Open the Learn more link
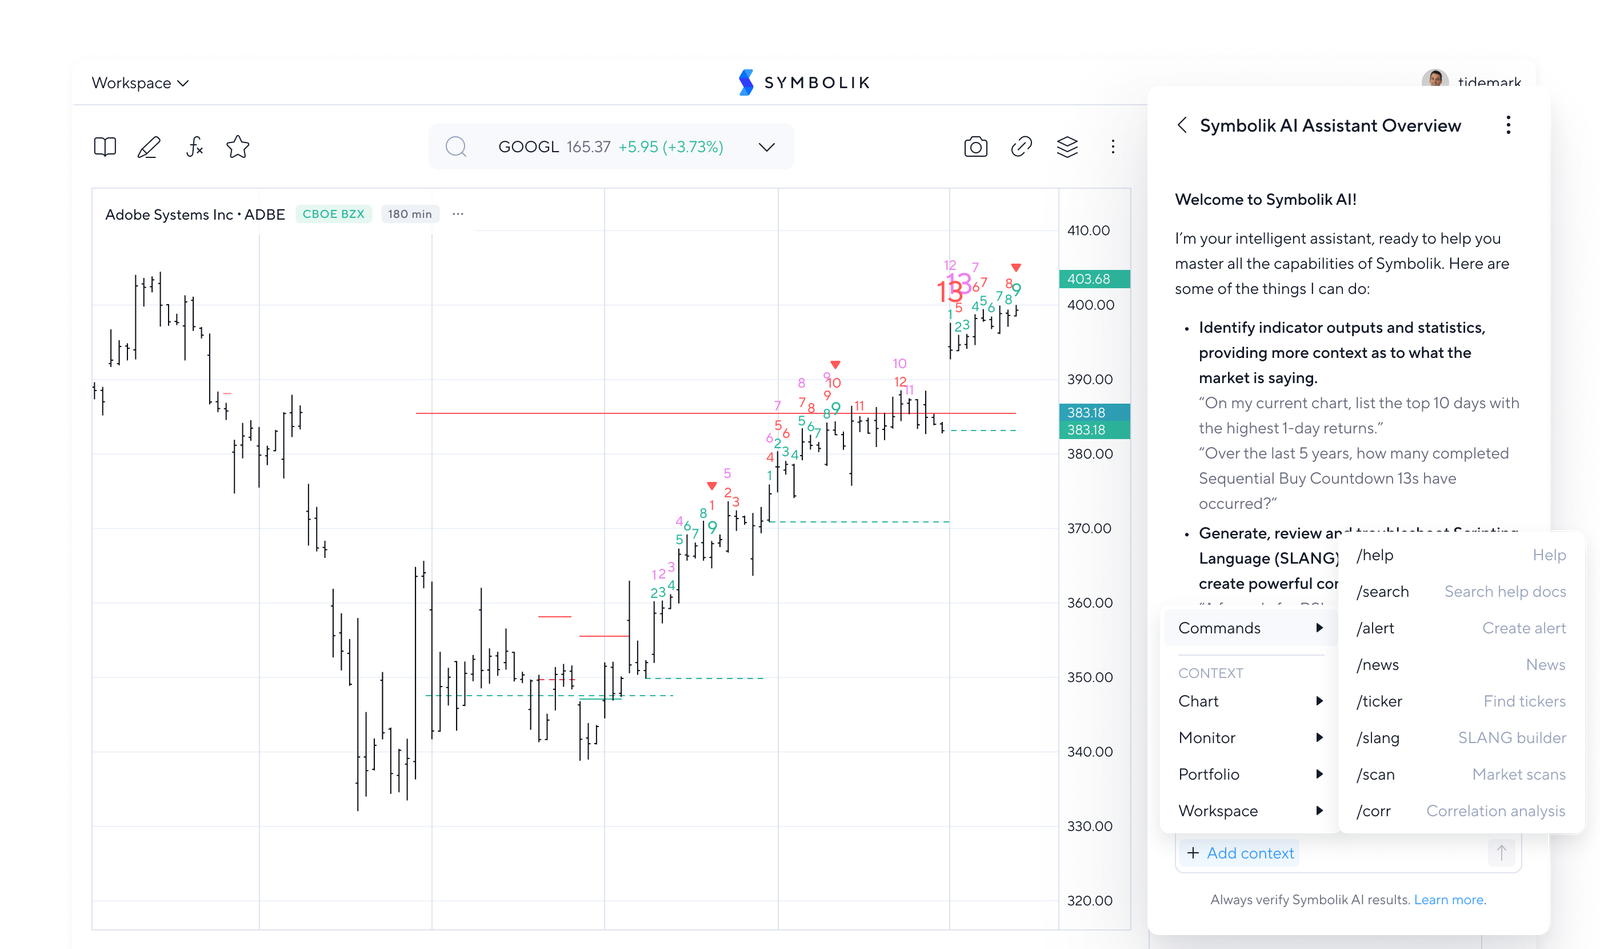Viewport: 1600px width, 949px height. point(1449,900)
